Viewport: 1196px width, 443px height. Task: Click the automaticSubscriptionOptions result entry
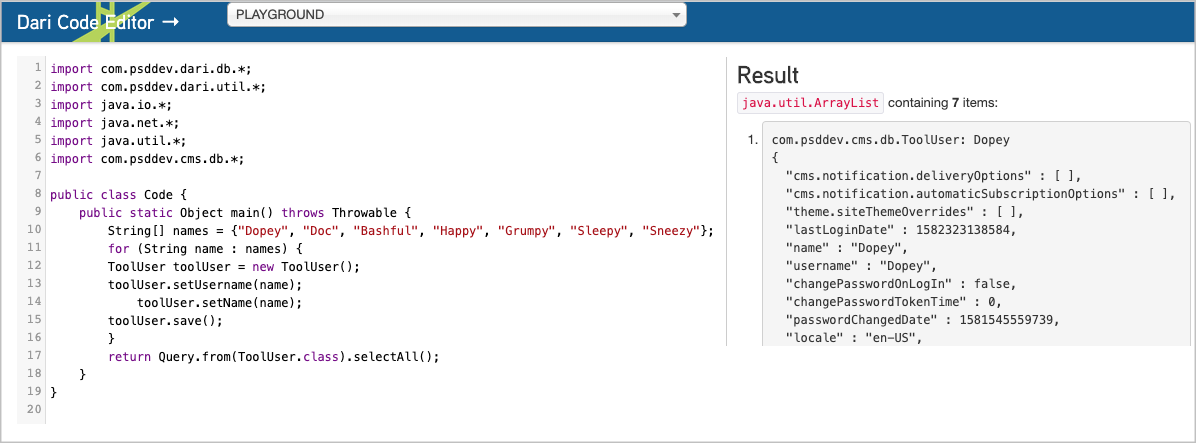(980, 194)
